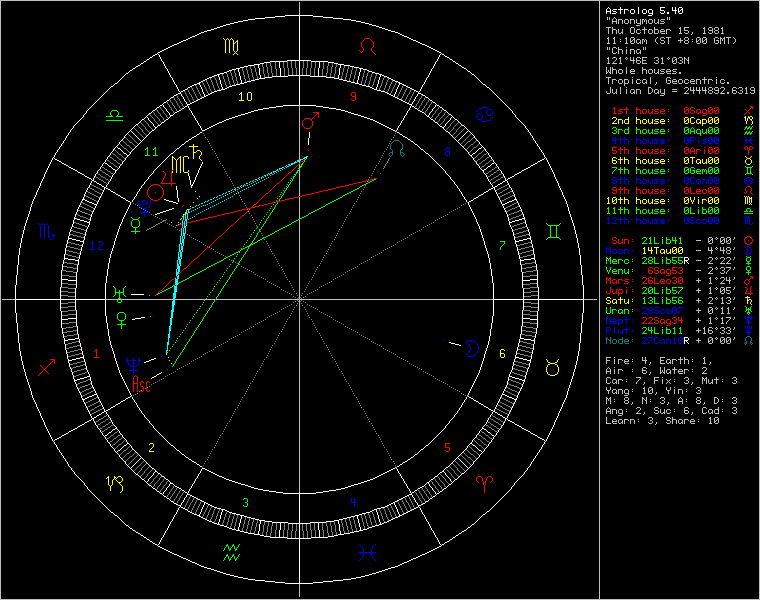Select house number 12 in the chart
760x600 pixels.
pos(96,246)
